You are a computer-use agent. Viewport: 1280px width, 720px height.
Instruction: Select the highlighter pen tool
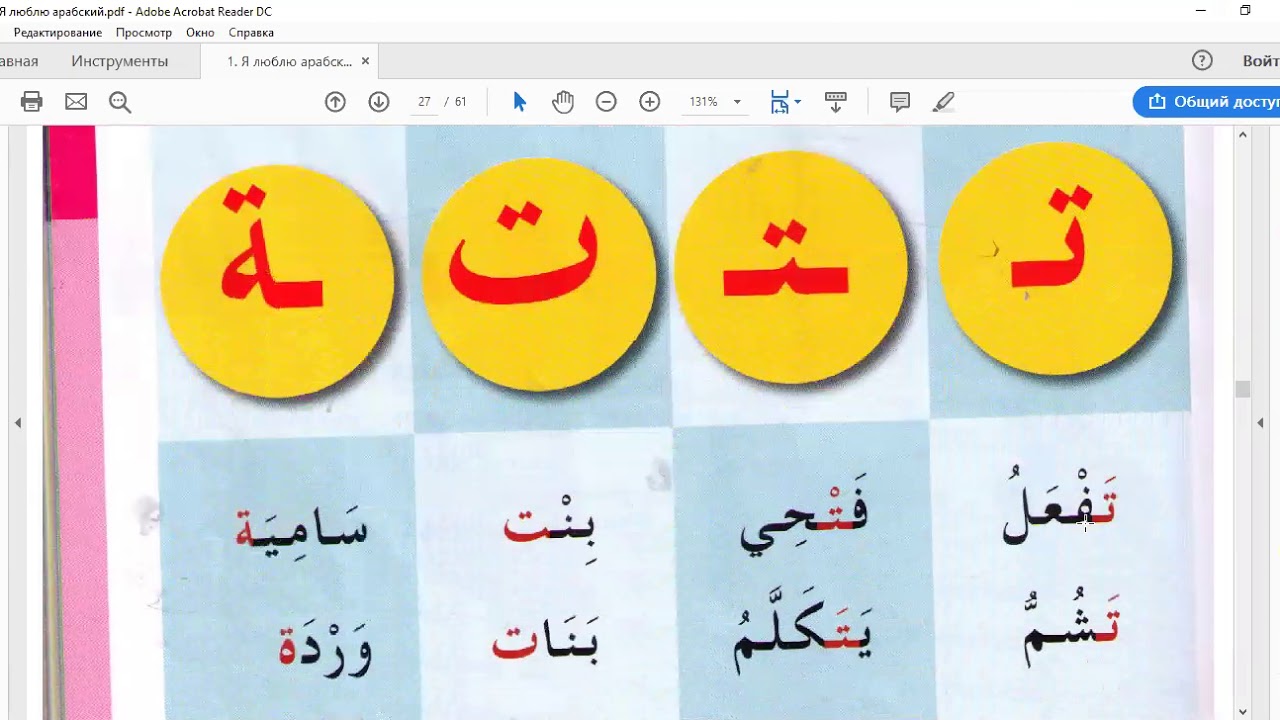click(x=943, y=102)
